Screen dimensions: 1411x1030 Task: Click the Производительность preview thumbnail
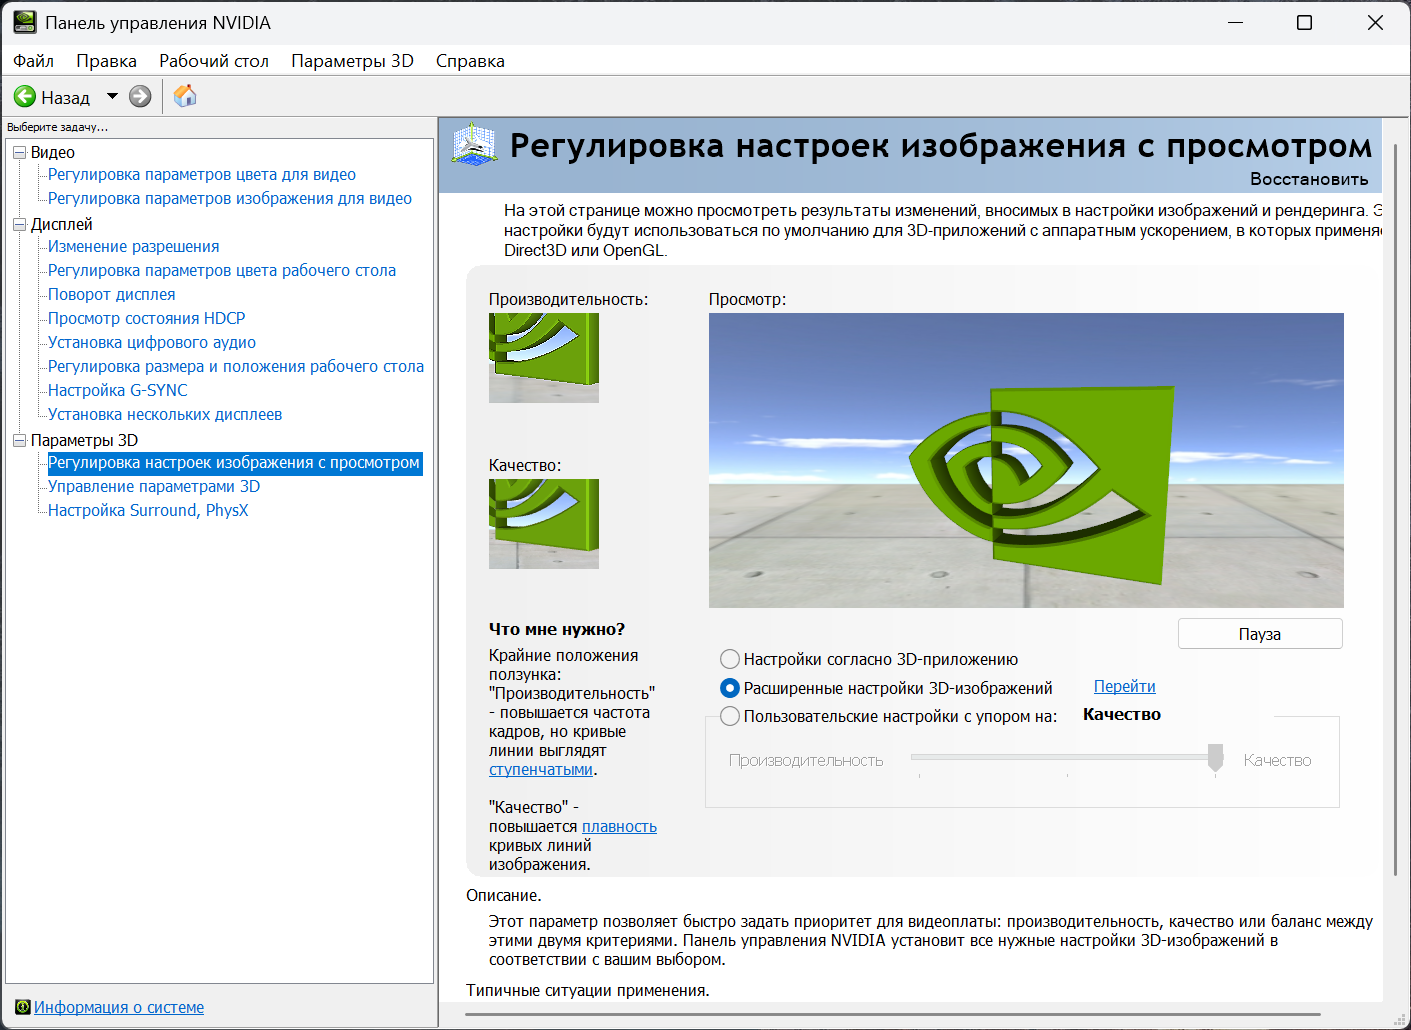coord(544,358)
